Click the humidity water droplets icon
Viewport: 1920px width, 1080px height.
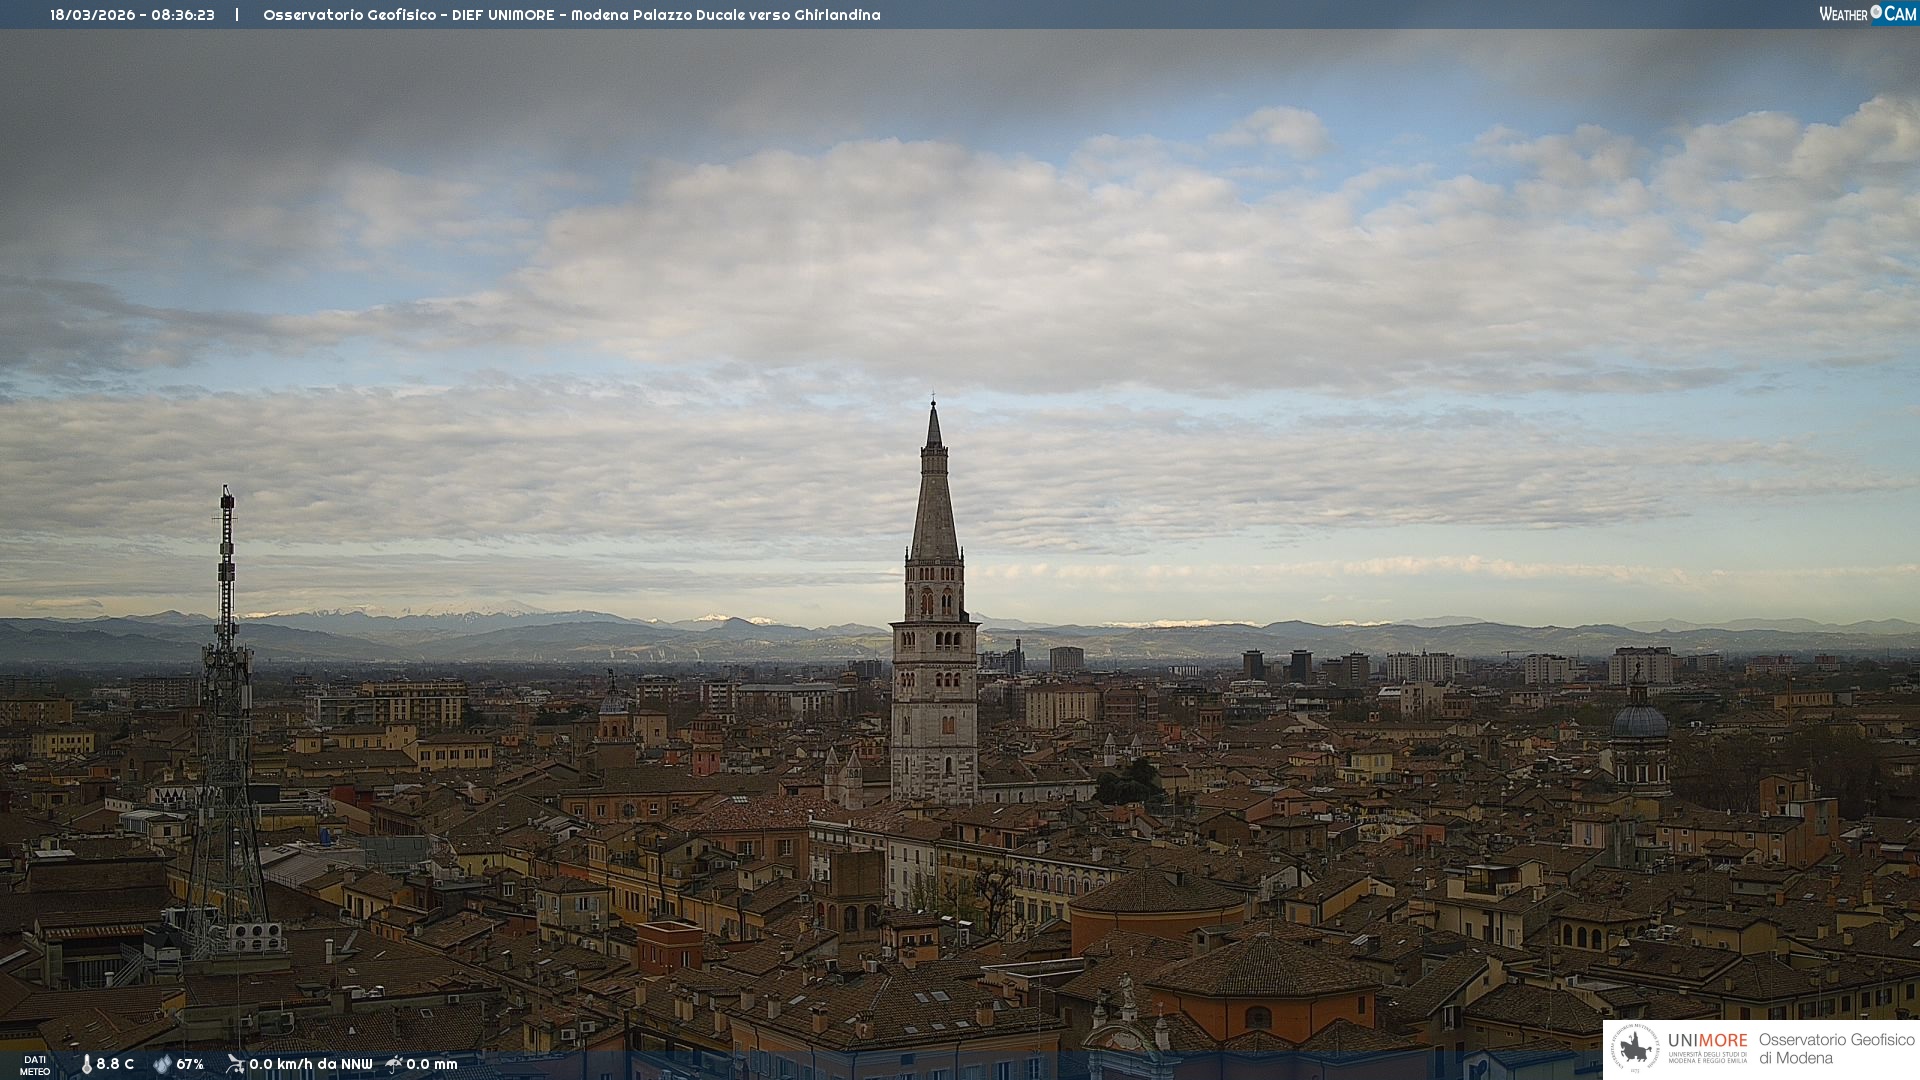[162, 1064]
